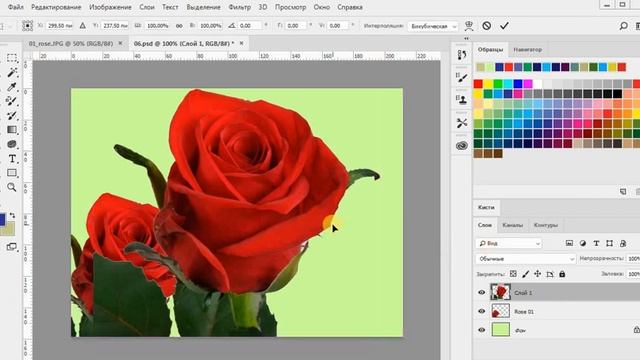
Task: Toggle the maintain aspect ratio link
Action: pos(179,26)
